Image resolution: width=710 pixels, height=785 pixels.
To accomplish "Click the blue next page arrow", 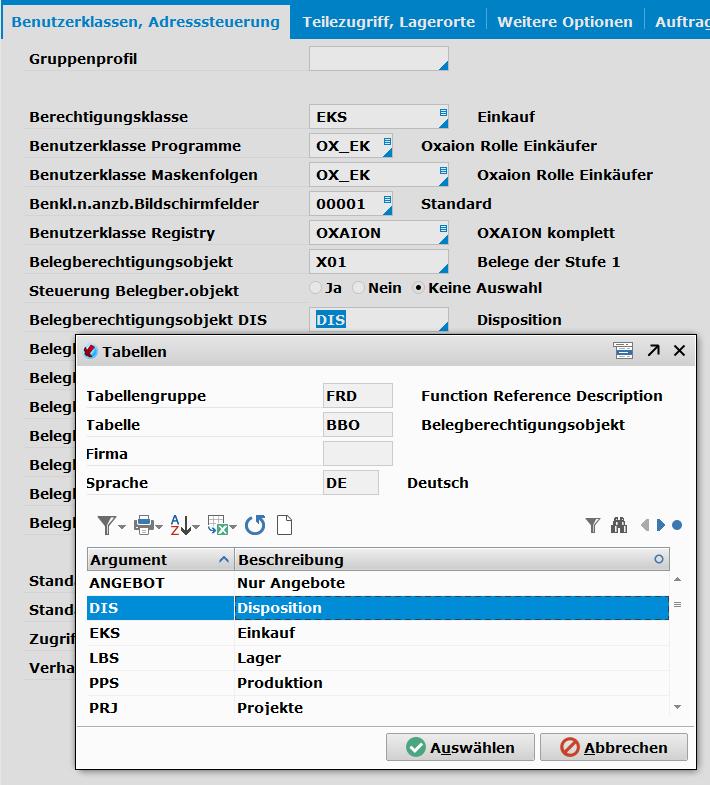I will tap(661, 525).
